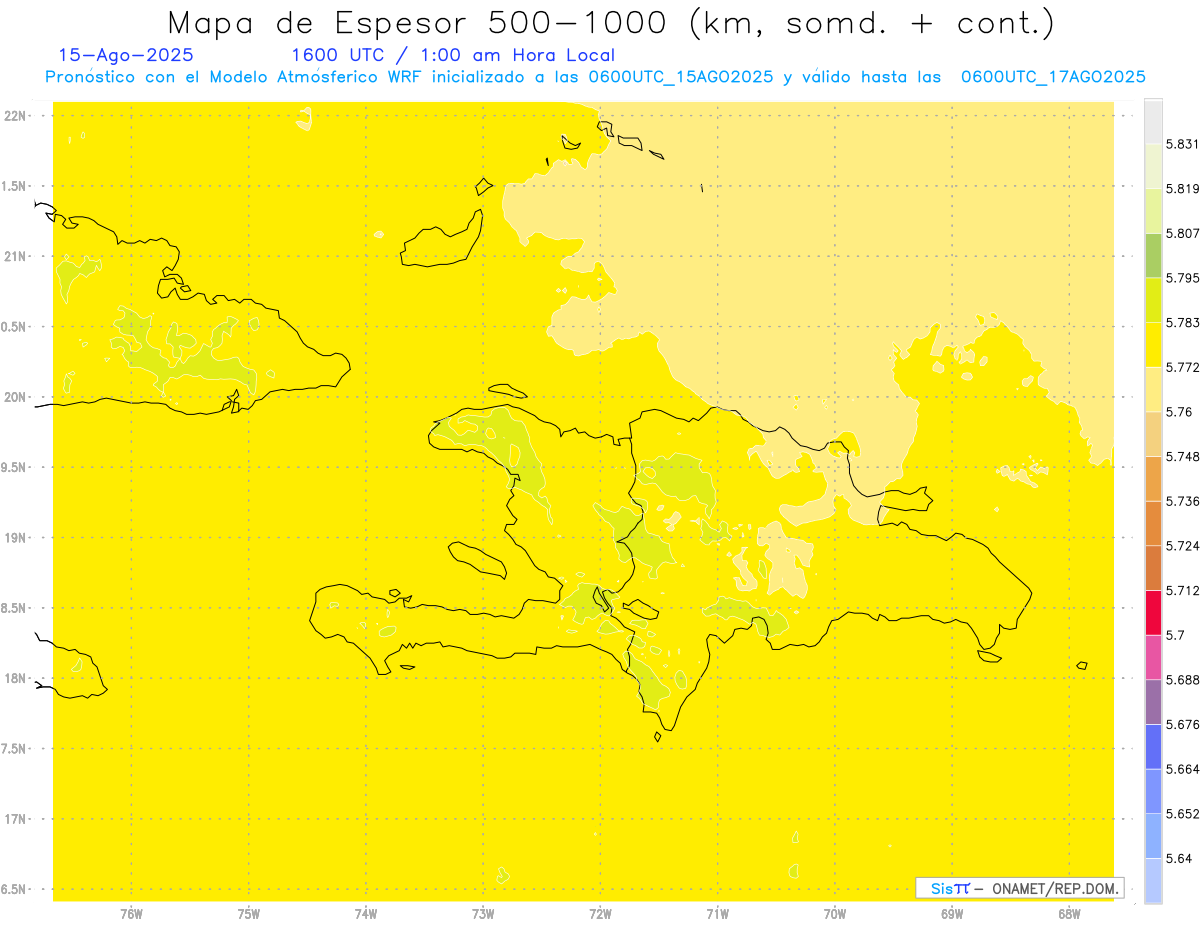
Task: Click the legend value '5.7'
Action: [x=1175, y=635]
